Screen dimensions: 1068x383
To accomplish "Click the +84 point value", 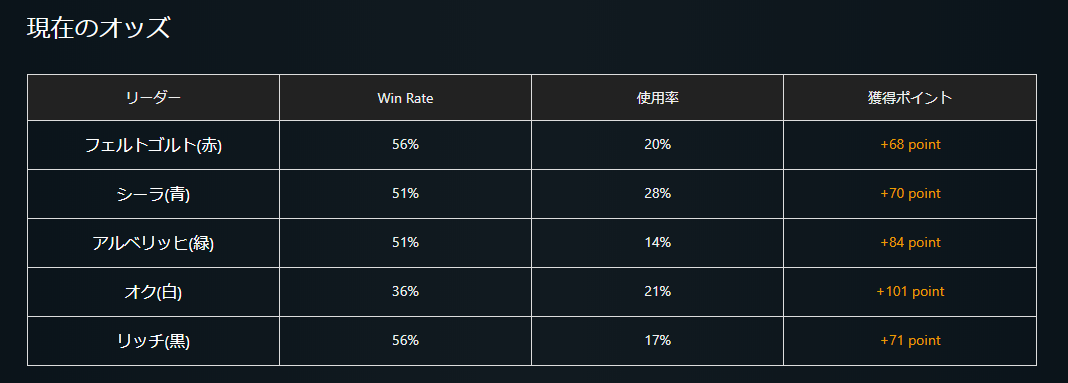I will (x=910, y=243).
